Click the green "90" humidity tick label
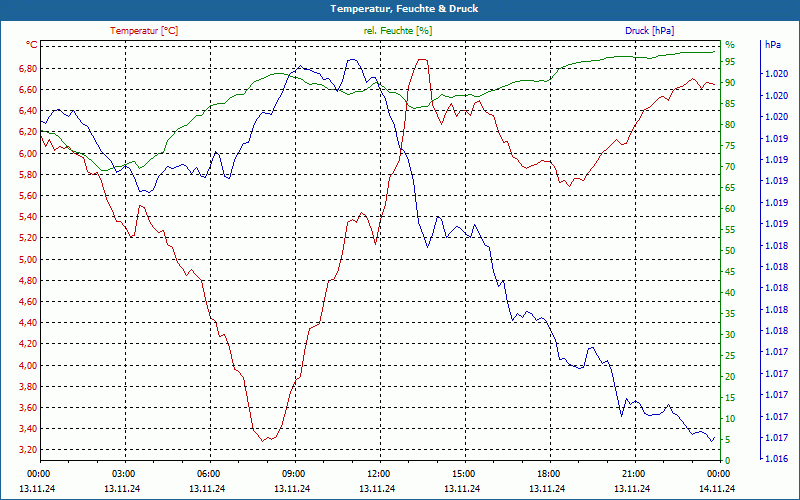This screenshot has height=500, width=800. (730, 83)
